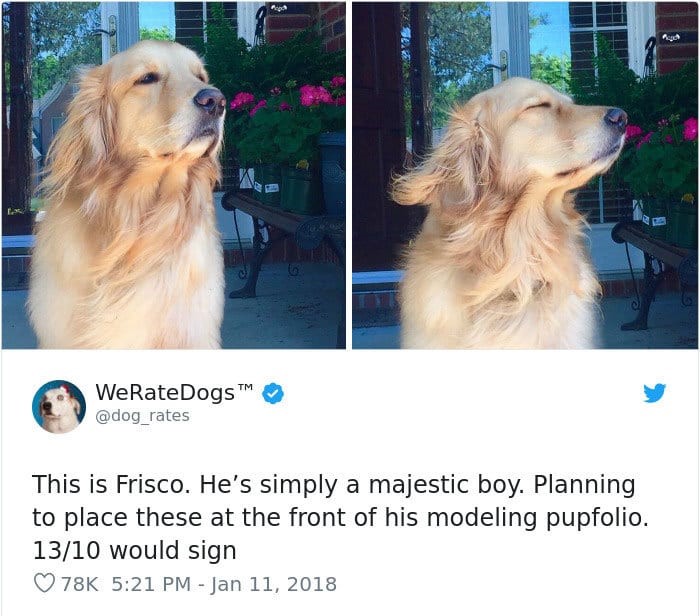This screenshot has height=616, width=700.
Task: Click the 78K likes count
Action: [79, 584]
